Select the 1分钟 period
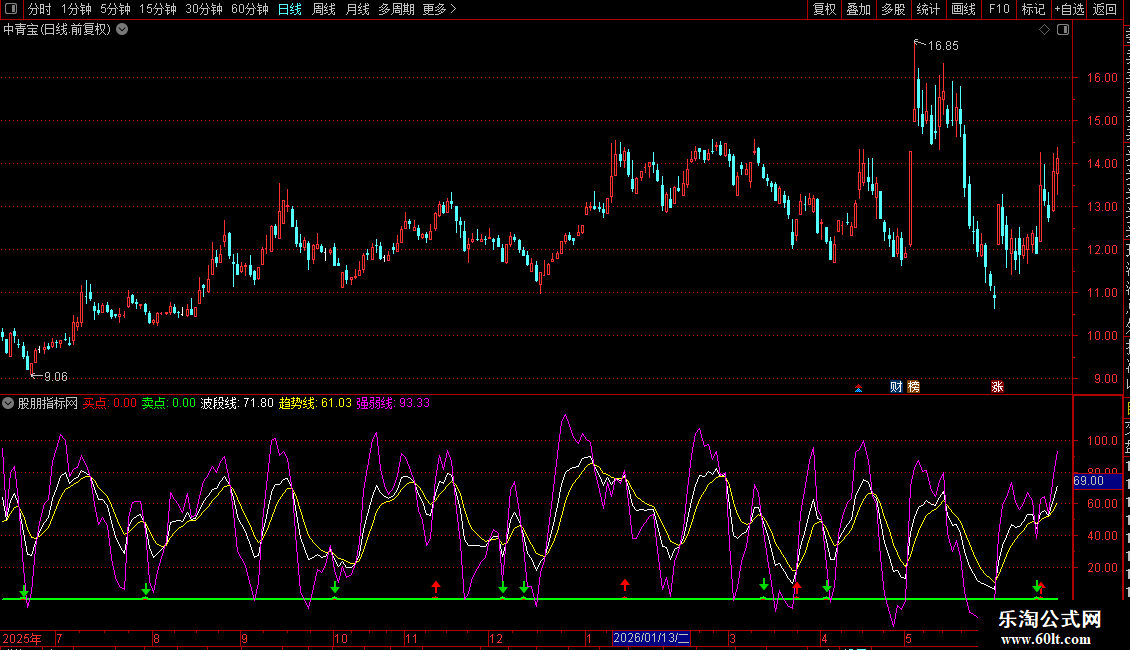The width and height of the screenshot is (1130, 650). pos(76,9)
